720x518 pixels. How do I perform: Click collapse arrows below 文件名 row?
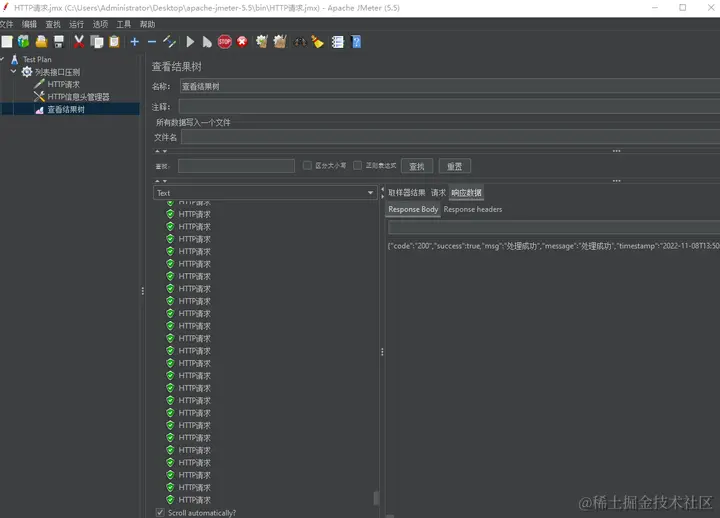(161, 151)
